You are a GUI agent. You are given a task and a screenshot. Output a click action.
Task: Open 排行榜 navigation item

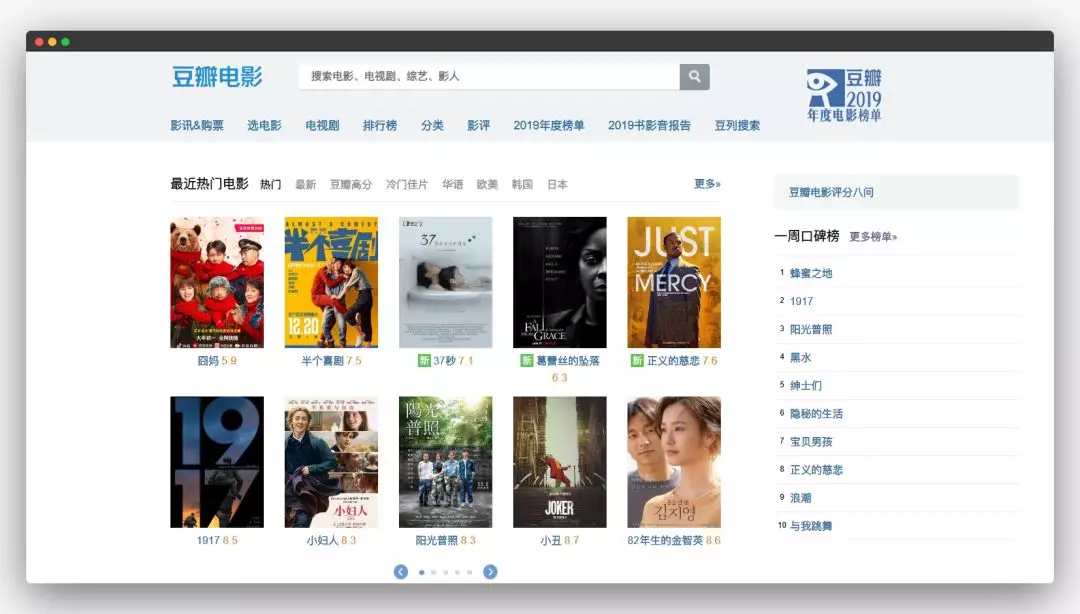click(x=380, y=125)
